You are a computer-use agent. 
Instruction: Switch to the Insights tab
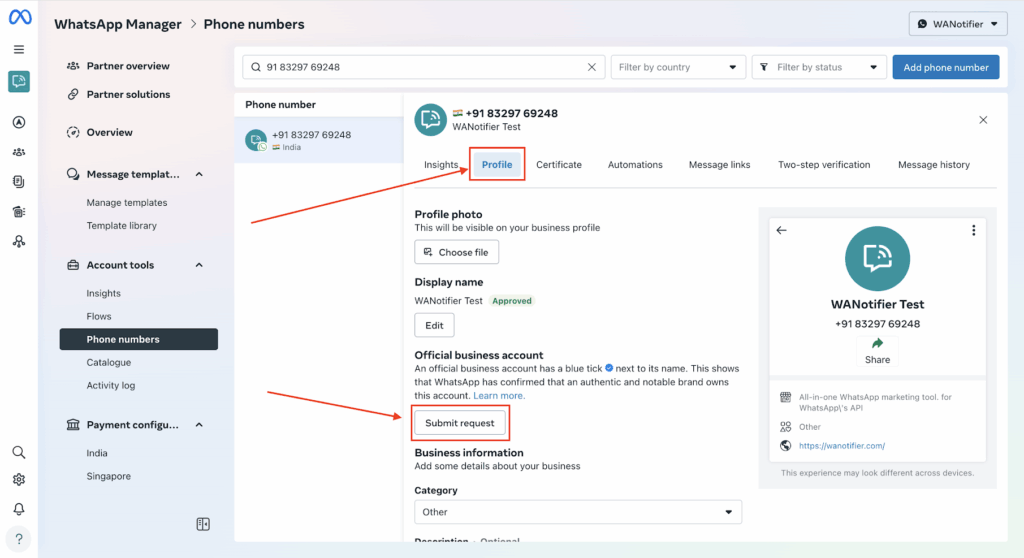(x=441, y=165)
